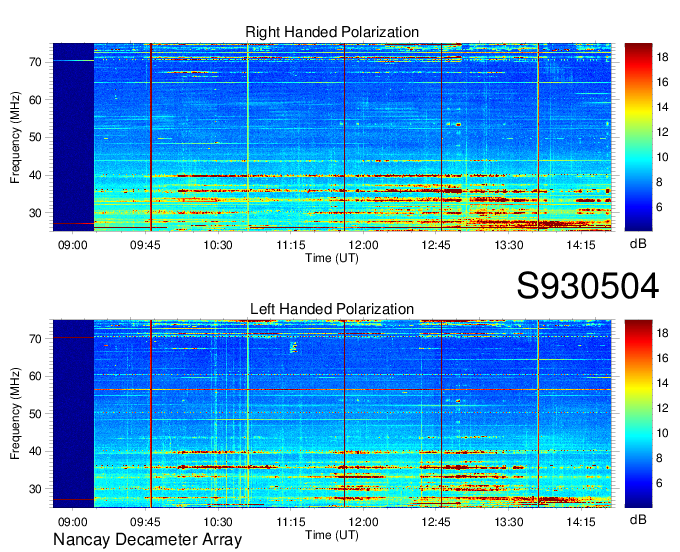
Task: Click the 50 MHz tick on Left Handed plot
Action: (x=35, y=414)
